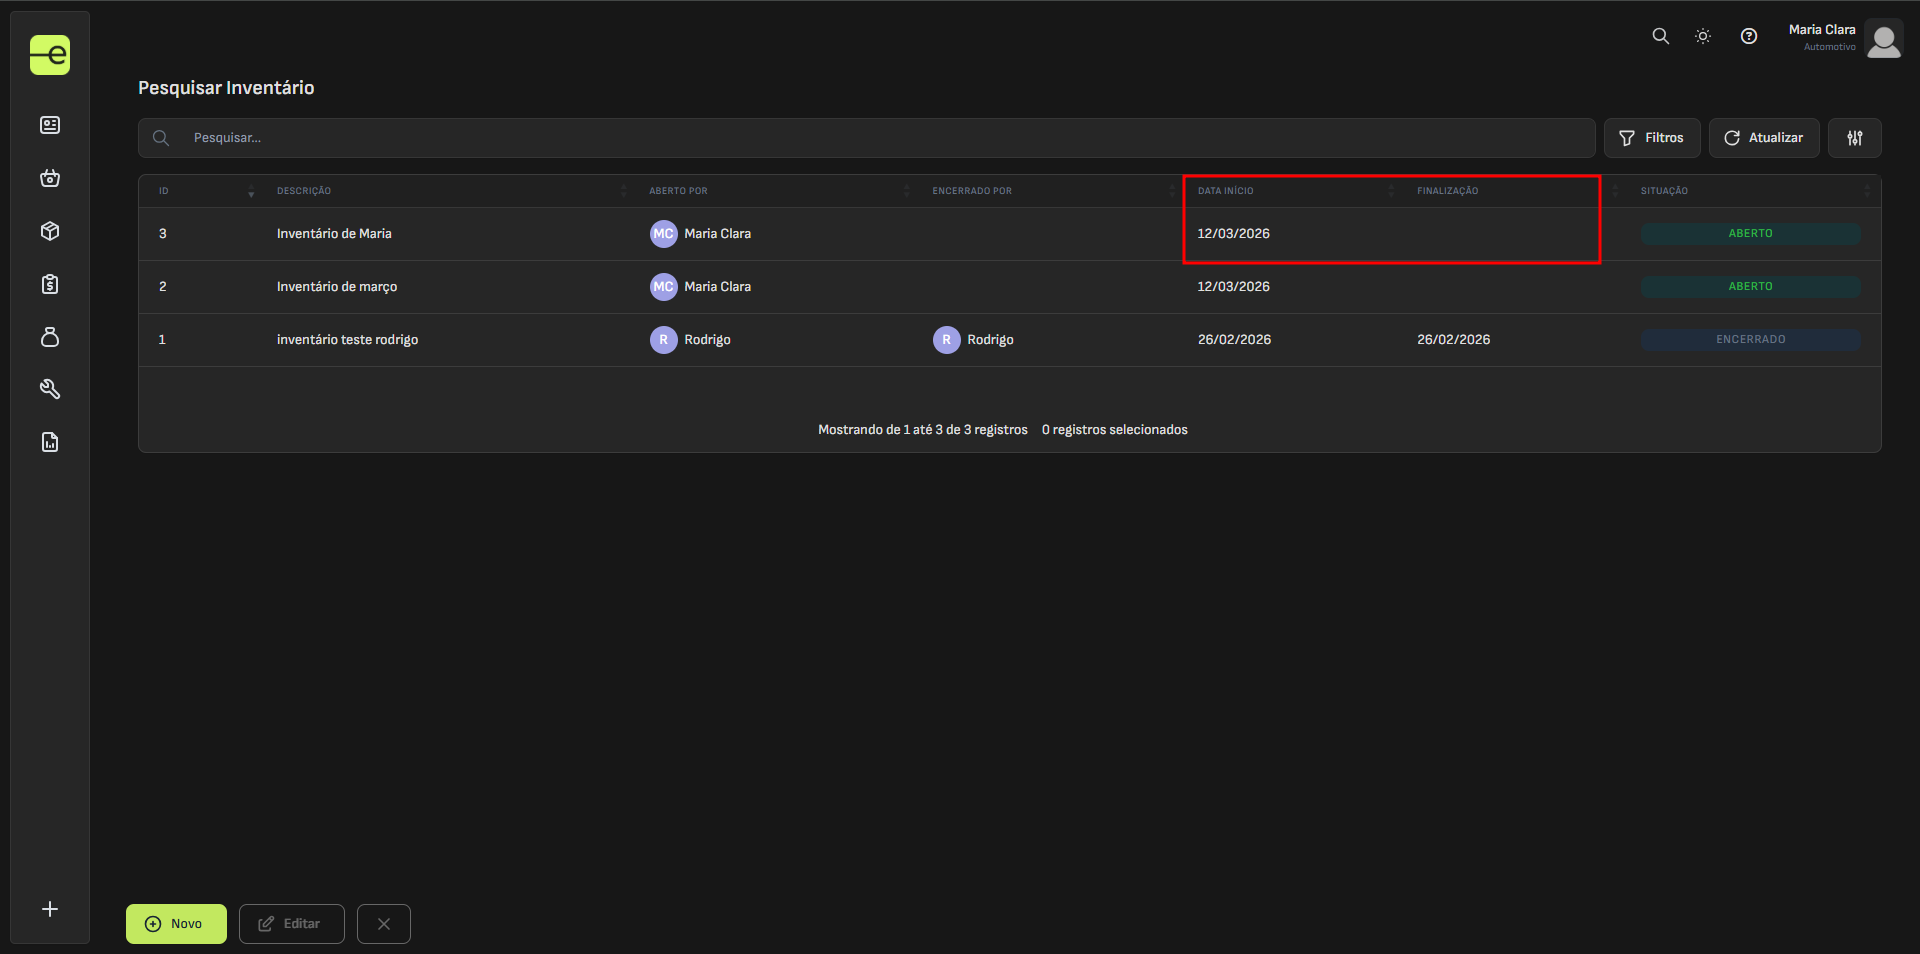Click the Mostrando de 1 até 3 text
Viewport: 1920px width, 954px height.
[x=923, y=430]
